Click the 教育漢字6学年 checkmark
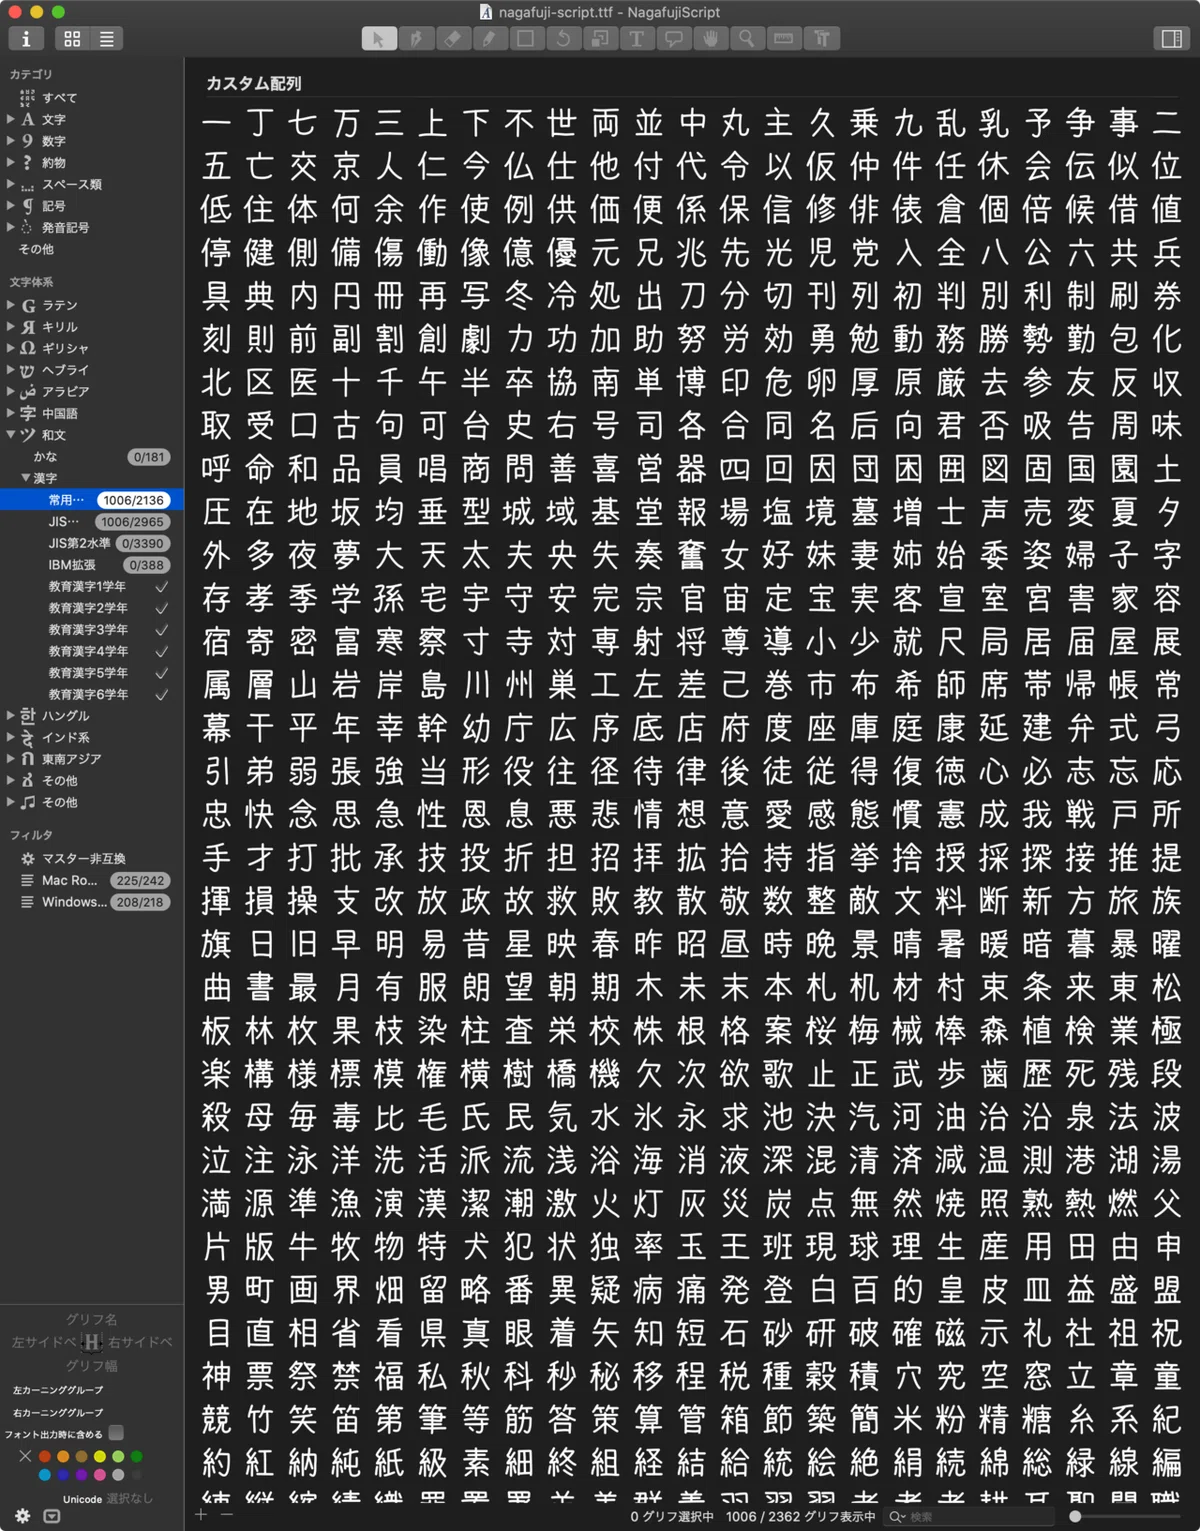Screen dimensions: 1200x1531 [x=162, y=695]
